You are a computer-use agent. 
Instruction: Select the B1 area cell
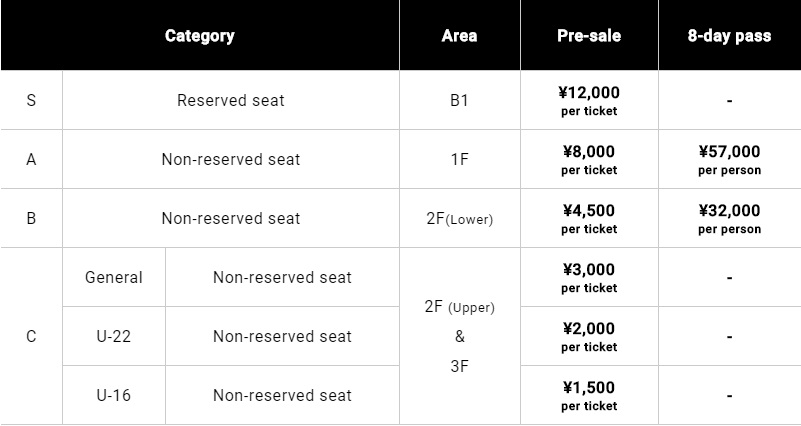[x=459, y=100]
